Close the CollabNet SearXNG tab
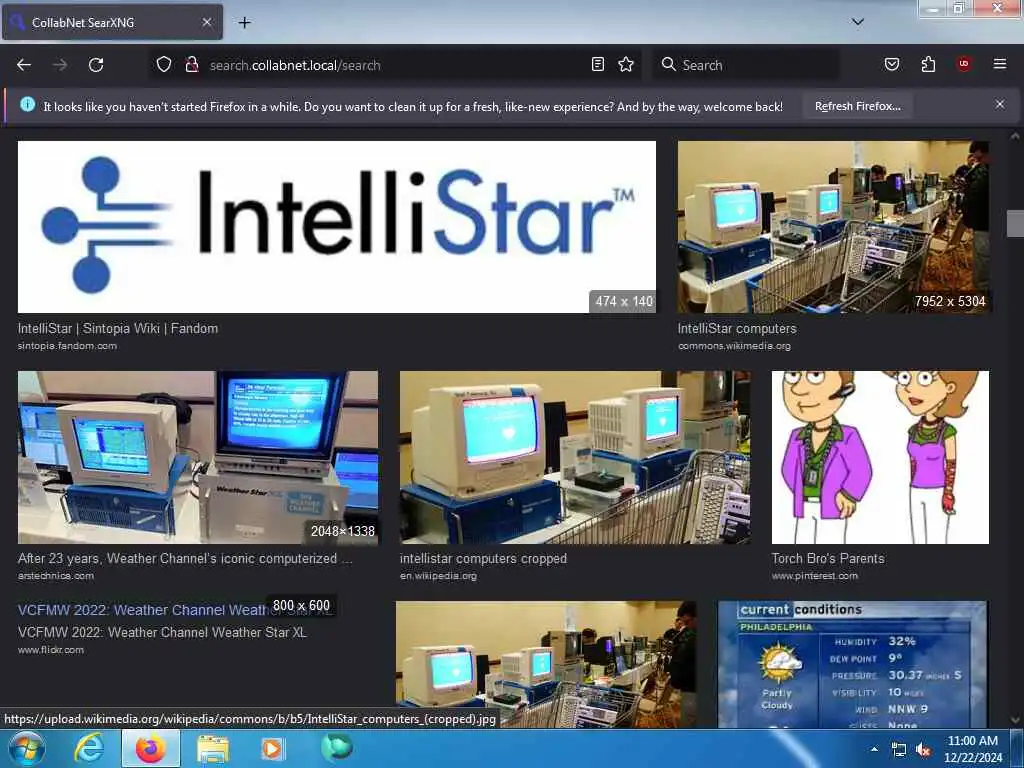This screenshot has height=768, width=1024. tap(206, 22)
